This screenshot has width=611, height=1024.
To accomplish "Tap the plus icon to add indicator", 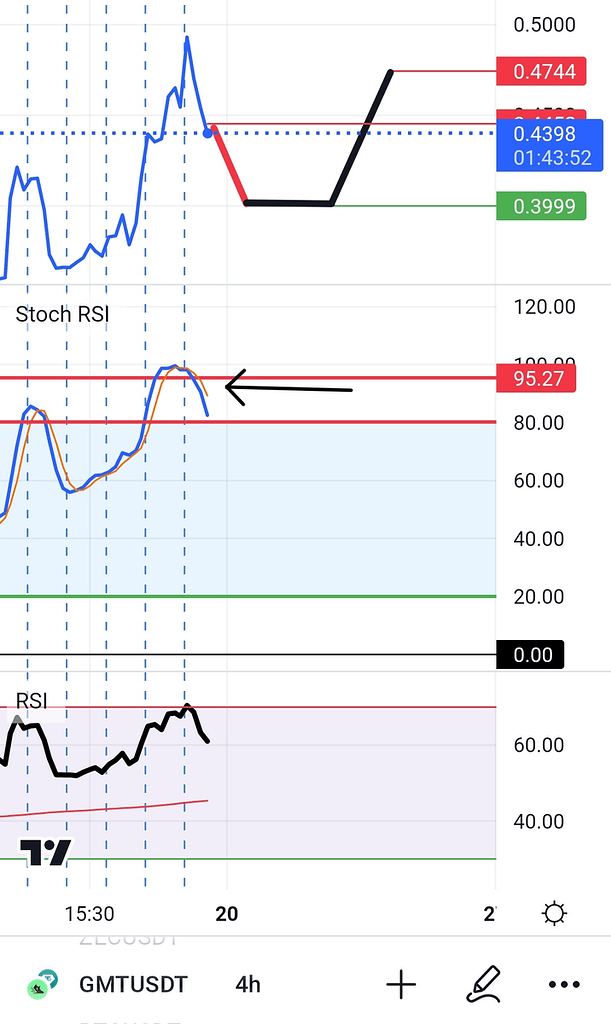I will tap(400, 984).
